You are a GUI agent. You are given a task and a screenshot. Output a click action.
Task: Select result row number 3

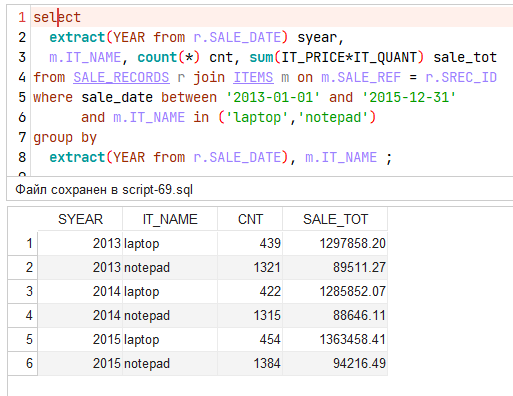click(x=23, y=291)
